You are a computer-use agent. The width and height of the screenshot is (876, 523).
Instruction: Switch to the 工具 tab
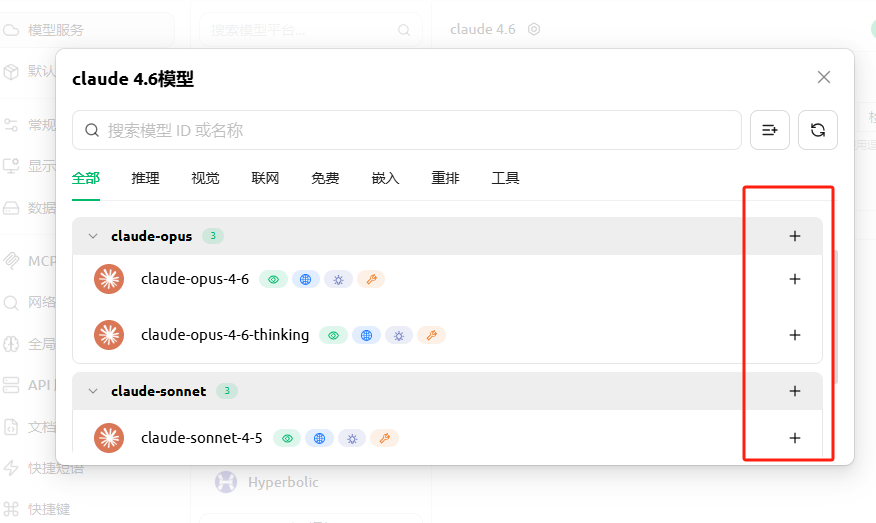pos(506,178)
